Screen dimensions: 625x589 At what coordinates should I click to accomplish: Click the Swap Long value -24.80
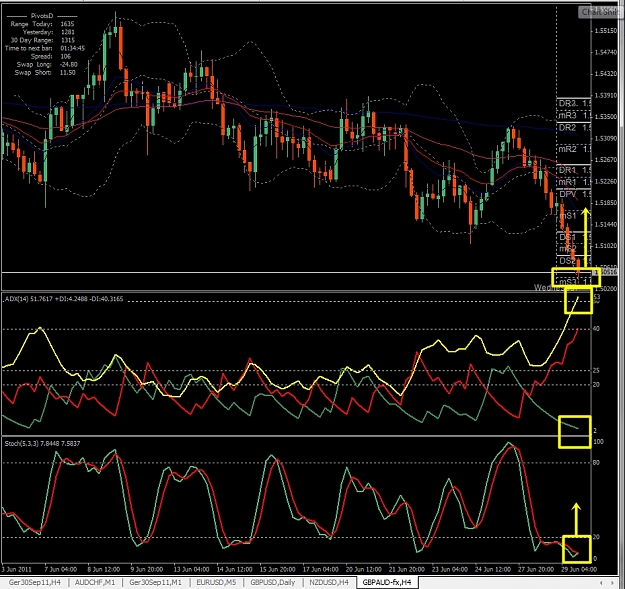point(69,64)
